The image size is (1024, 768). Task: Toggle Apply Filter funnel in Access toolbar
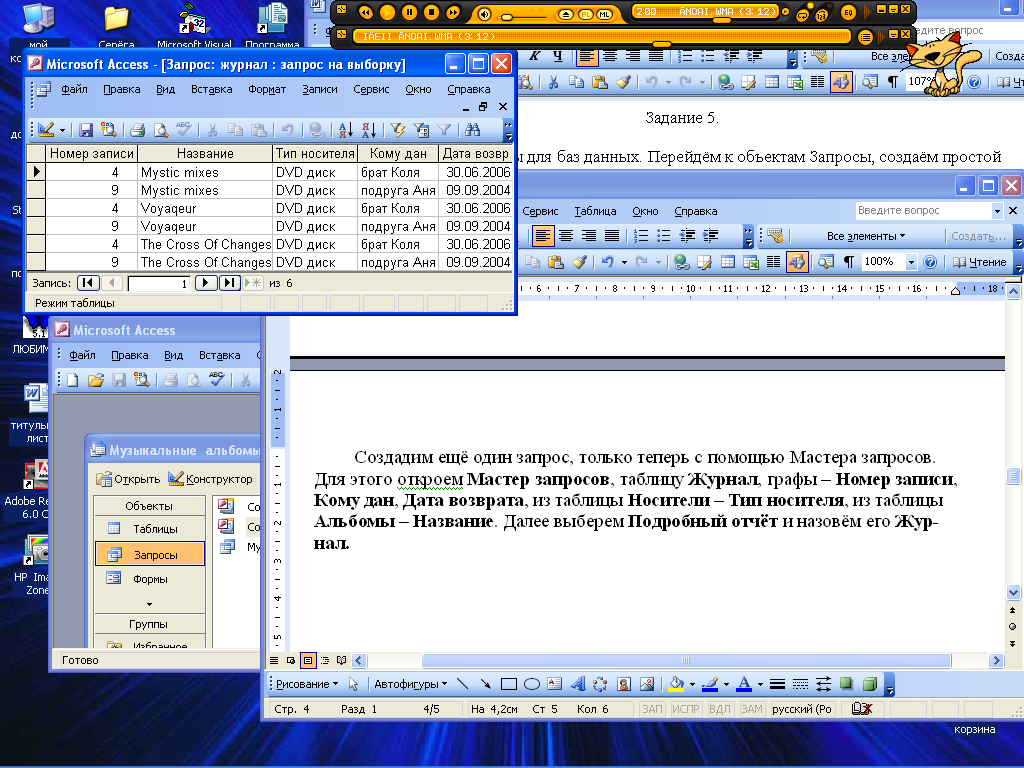click(444, 130)
